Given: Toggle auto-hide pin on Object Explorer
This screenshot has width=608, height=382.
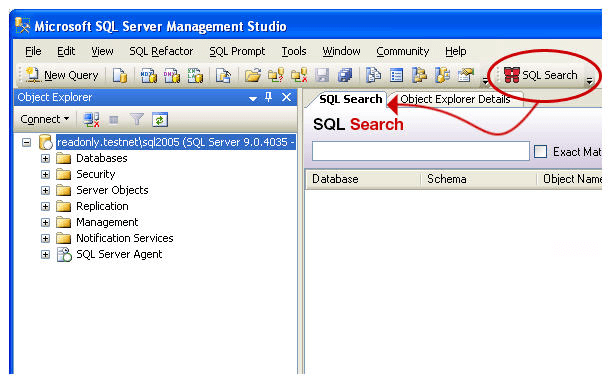Looking at the screenshot, I should point(268,97).
